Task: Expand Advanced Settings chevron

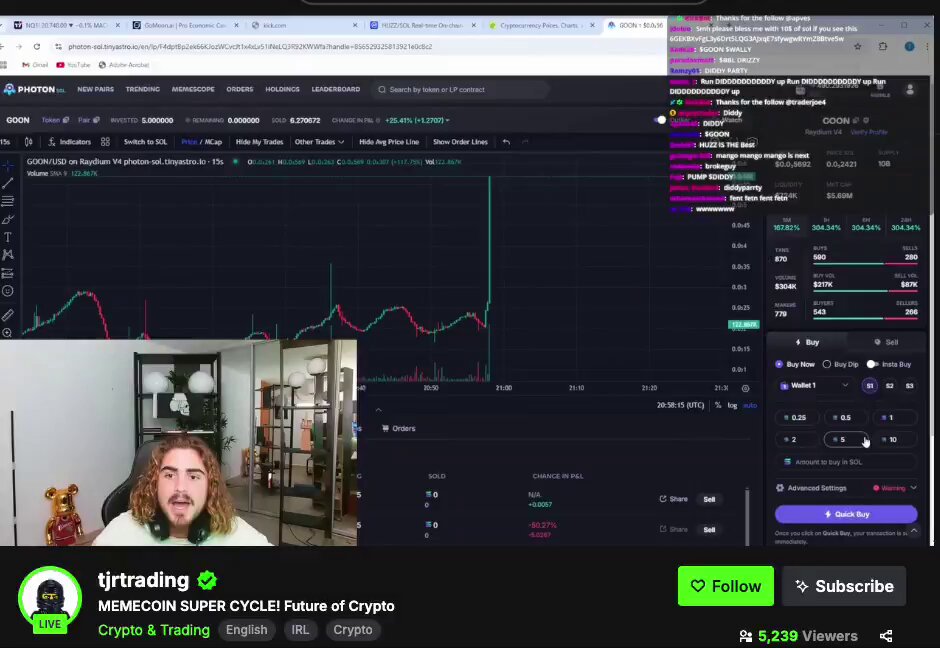Action: pyautogui.click(x=914, y=488)
